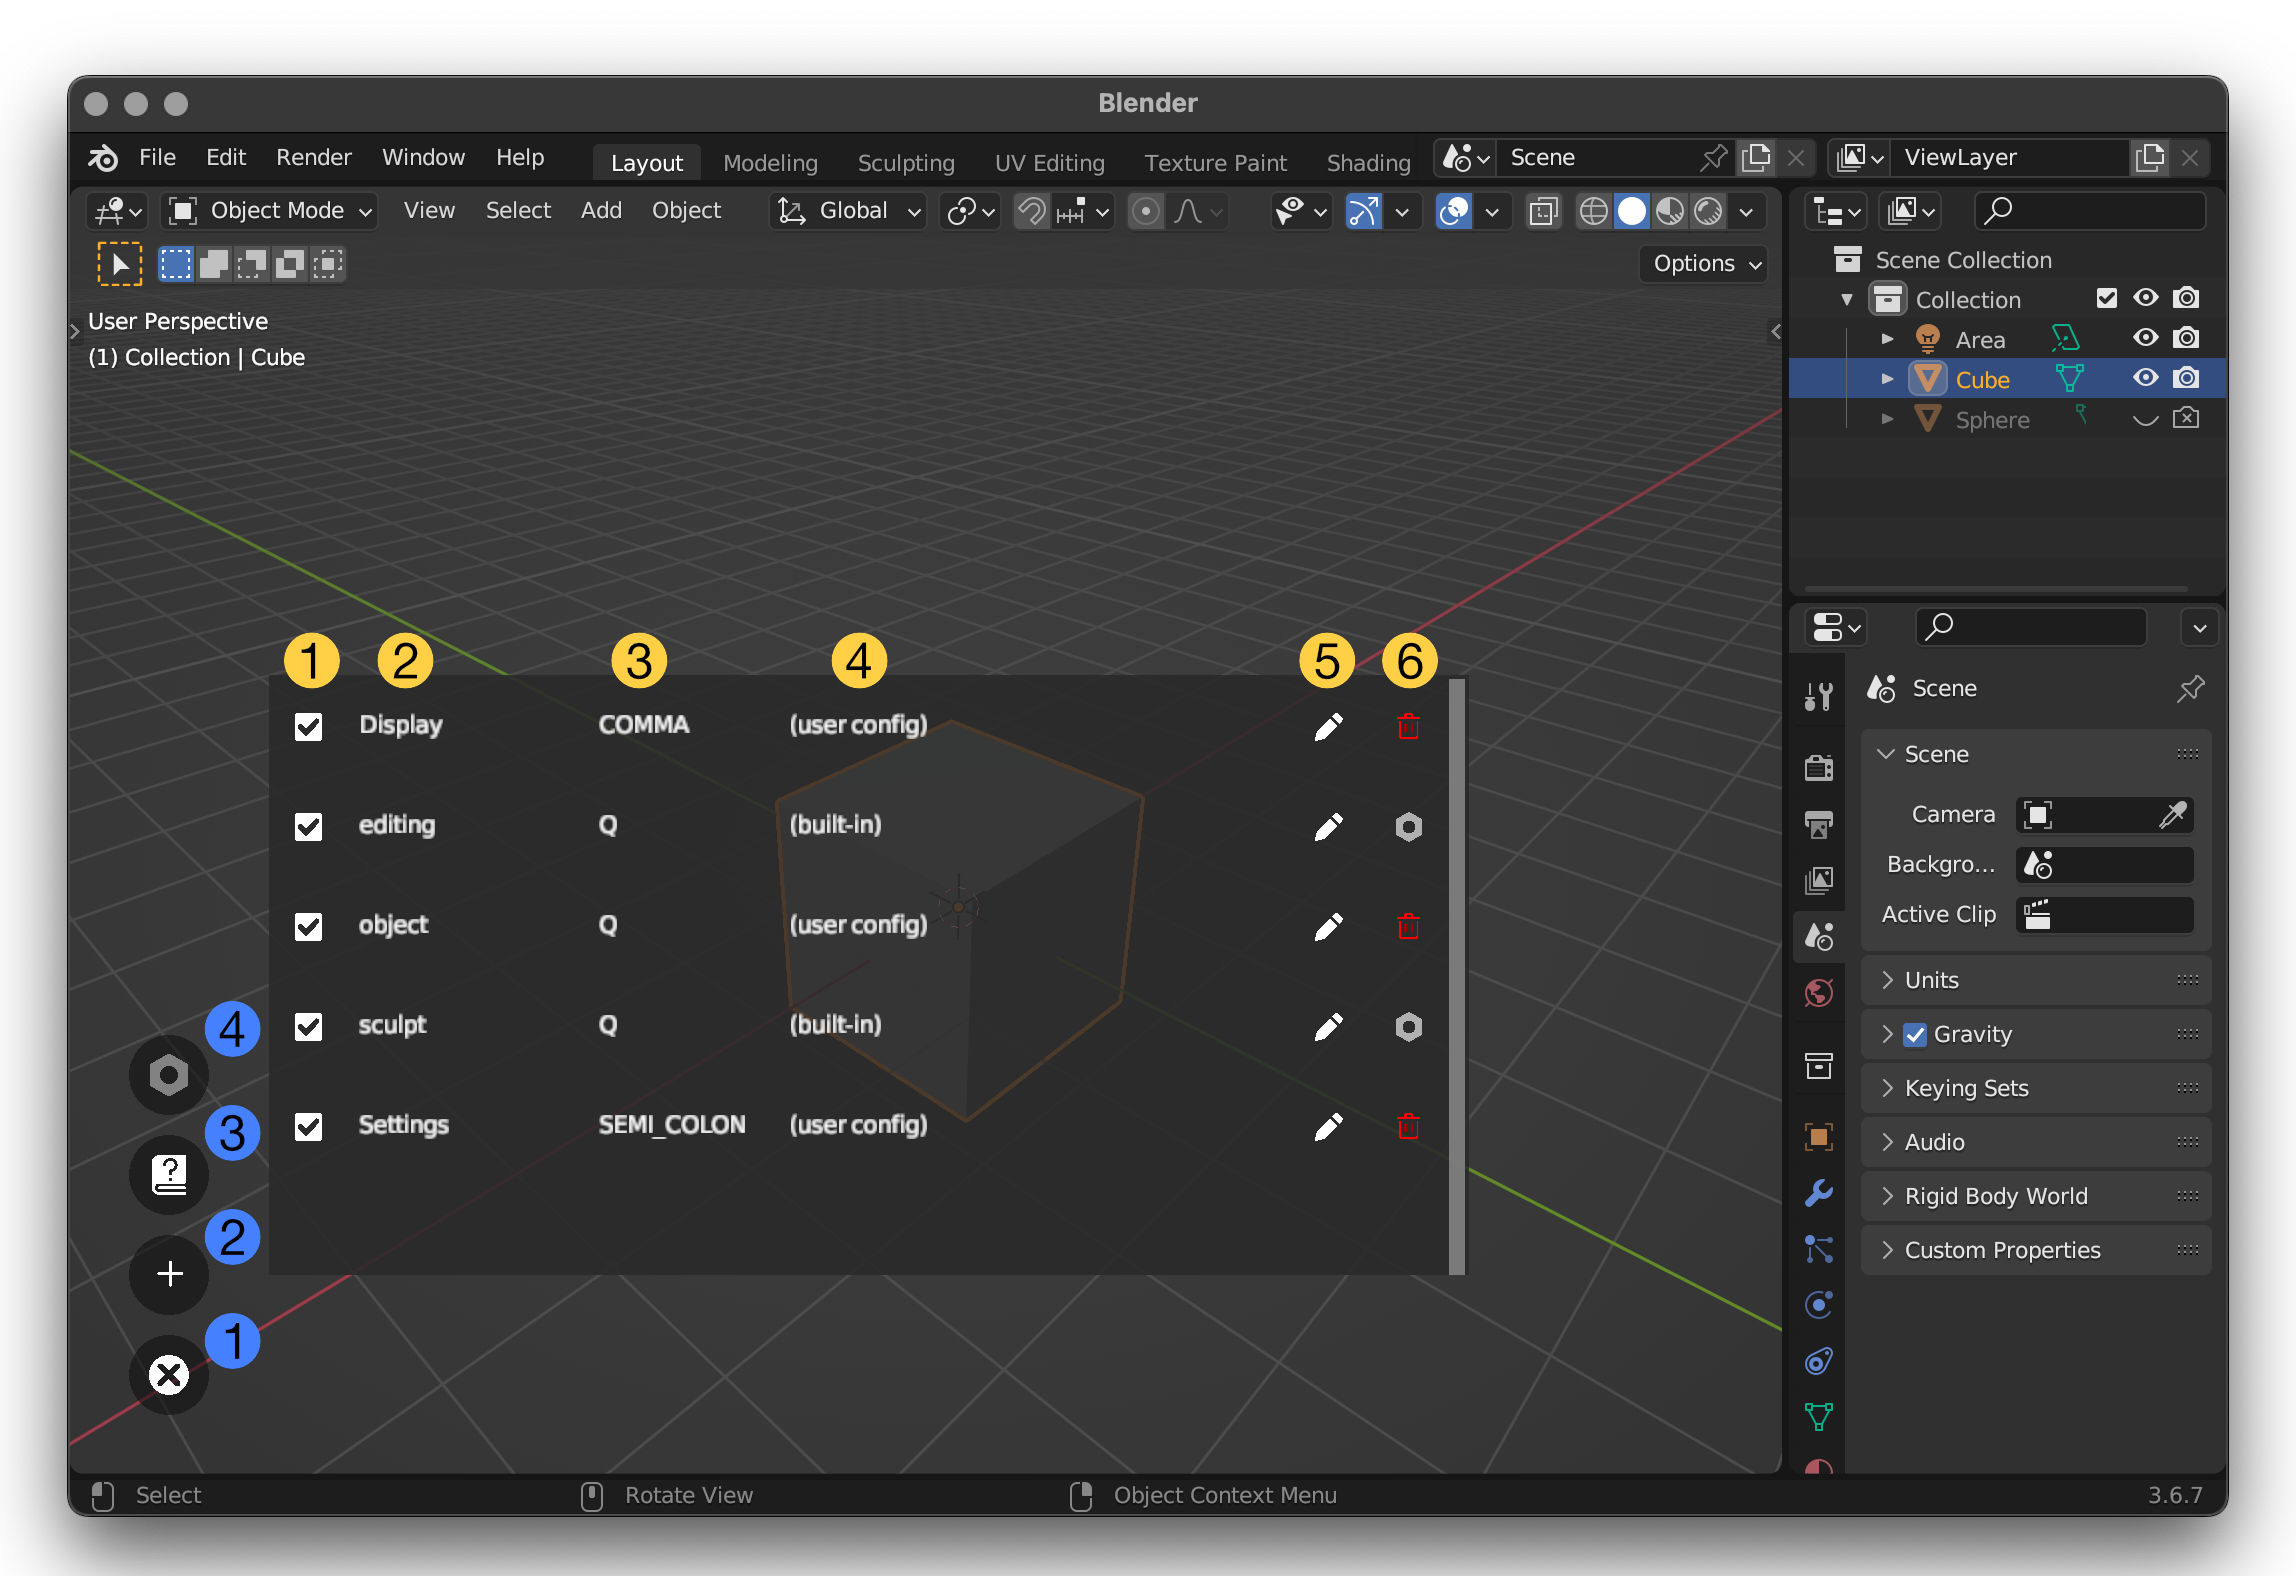Screen dimensions: 2296x1576
Task: Uncheck the Settings row checkbox
Action: (308, 1127)
